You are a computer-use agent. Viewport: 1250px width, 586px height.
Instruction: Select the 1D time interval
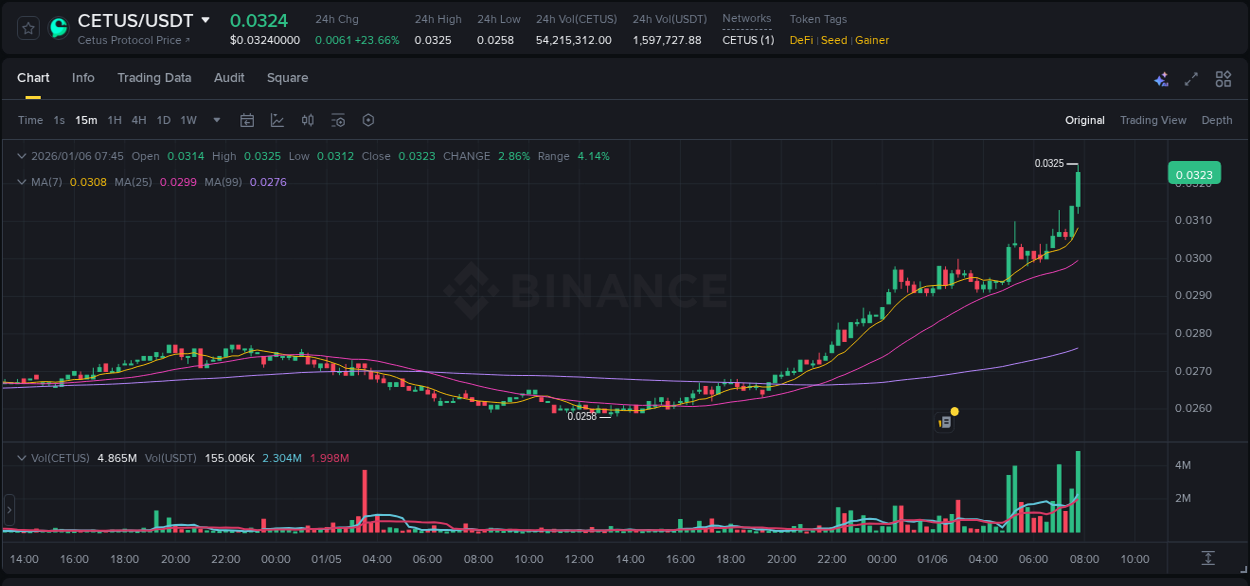163,120
